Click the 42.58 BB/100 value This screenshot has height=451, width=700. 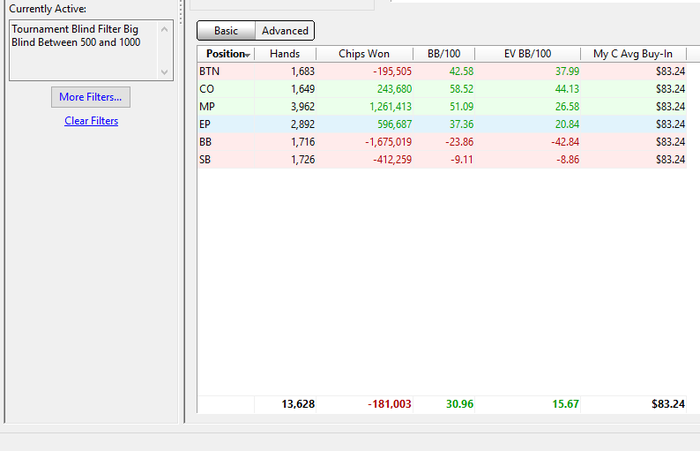[x=462, y=71]
